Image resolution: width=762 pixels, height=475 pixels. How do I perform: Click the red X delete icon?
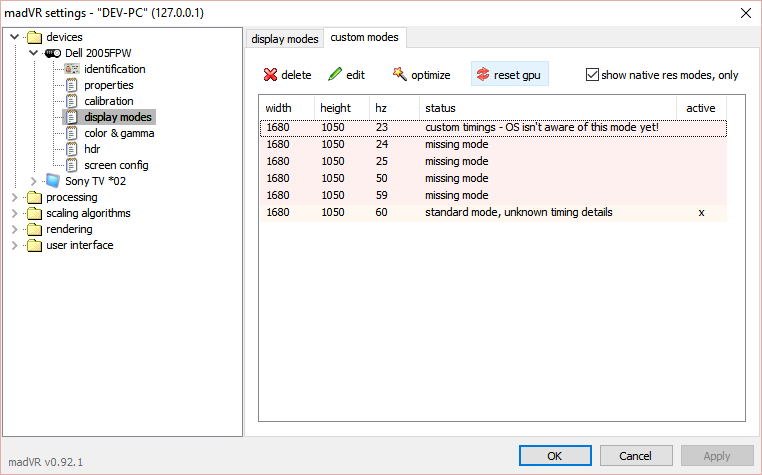point(270,75)
